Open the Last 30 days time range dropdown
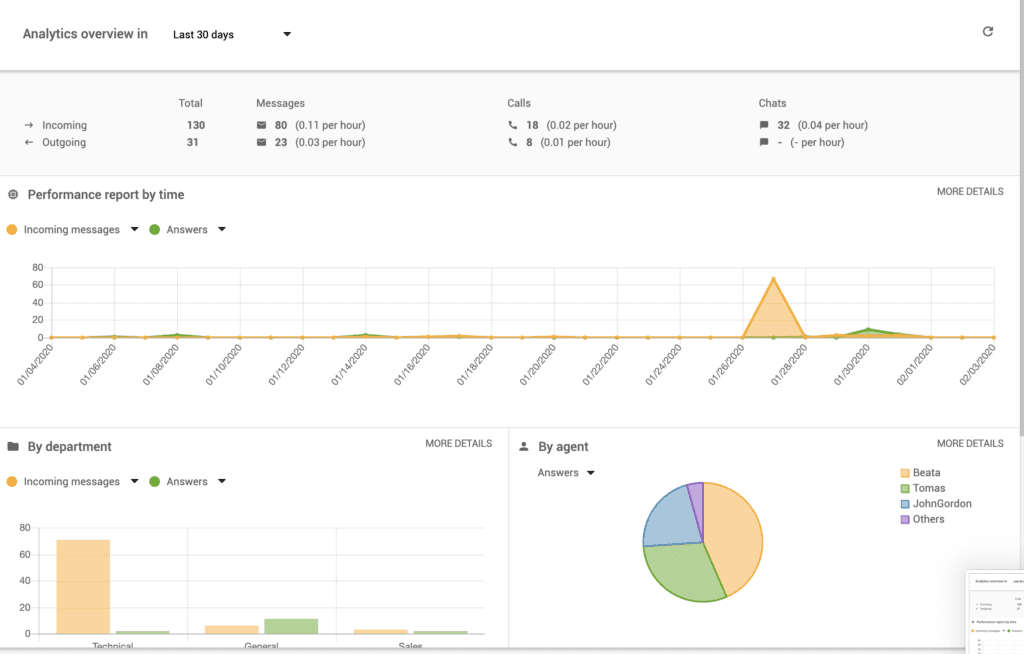 [230, 34]
